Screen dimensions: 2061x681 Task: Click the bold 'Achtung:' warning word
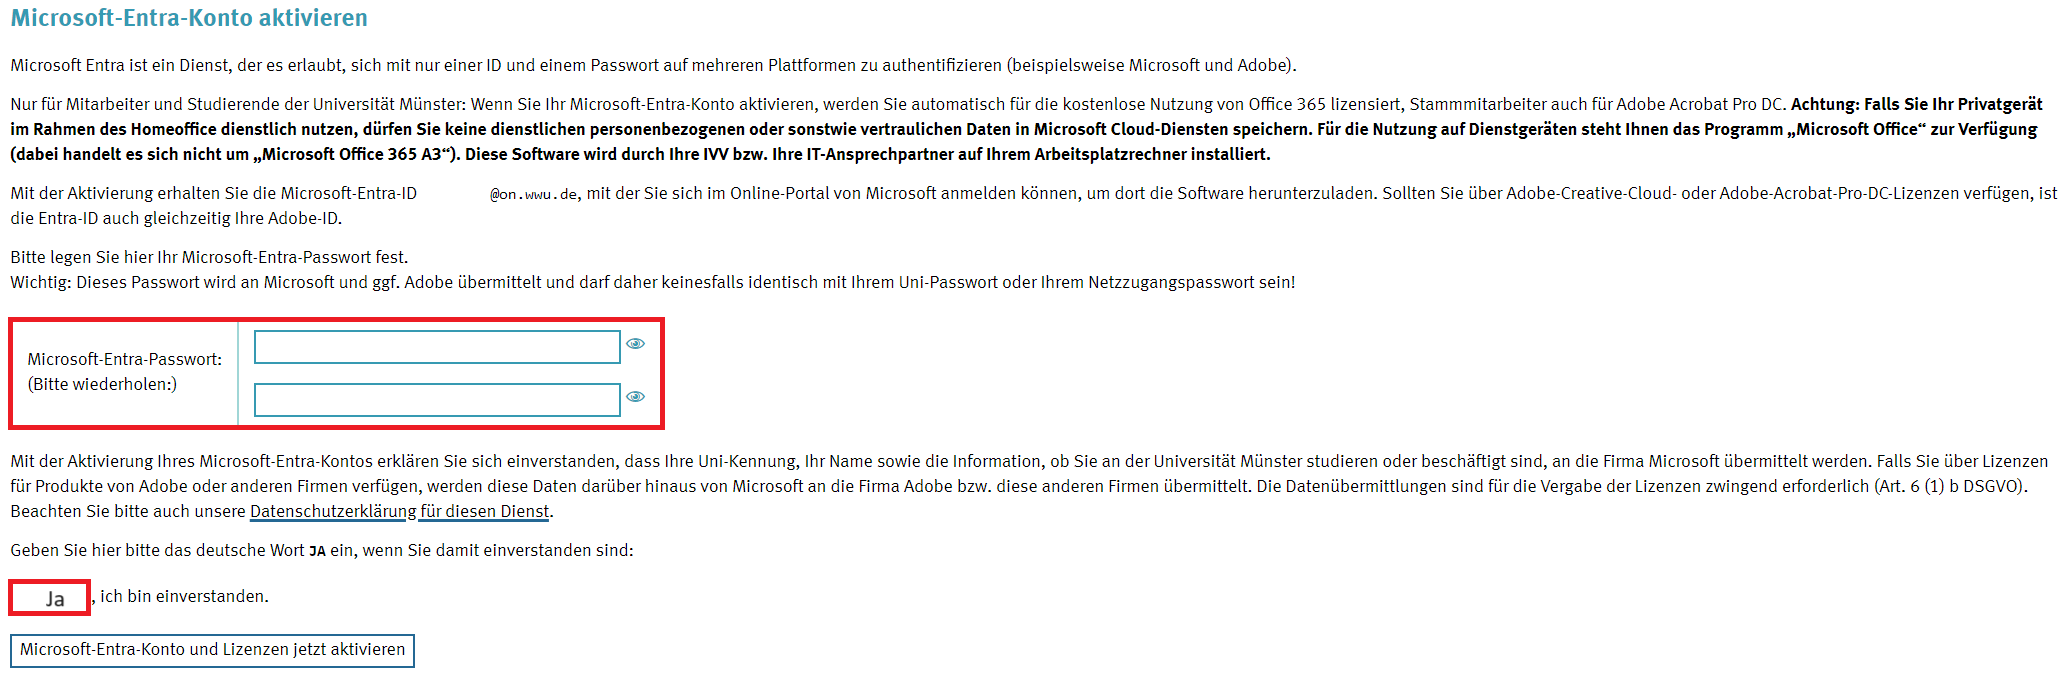coord(1825,104)
